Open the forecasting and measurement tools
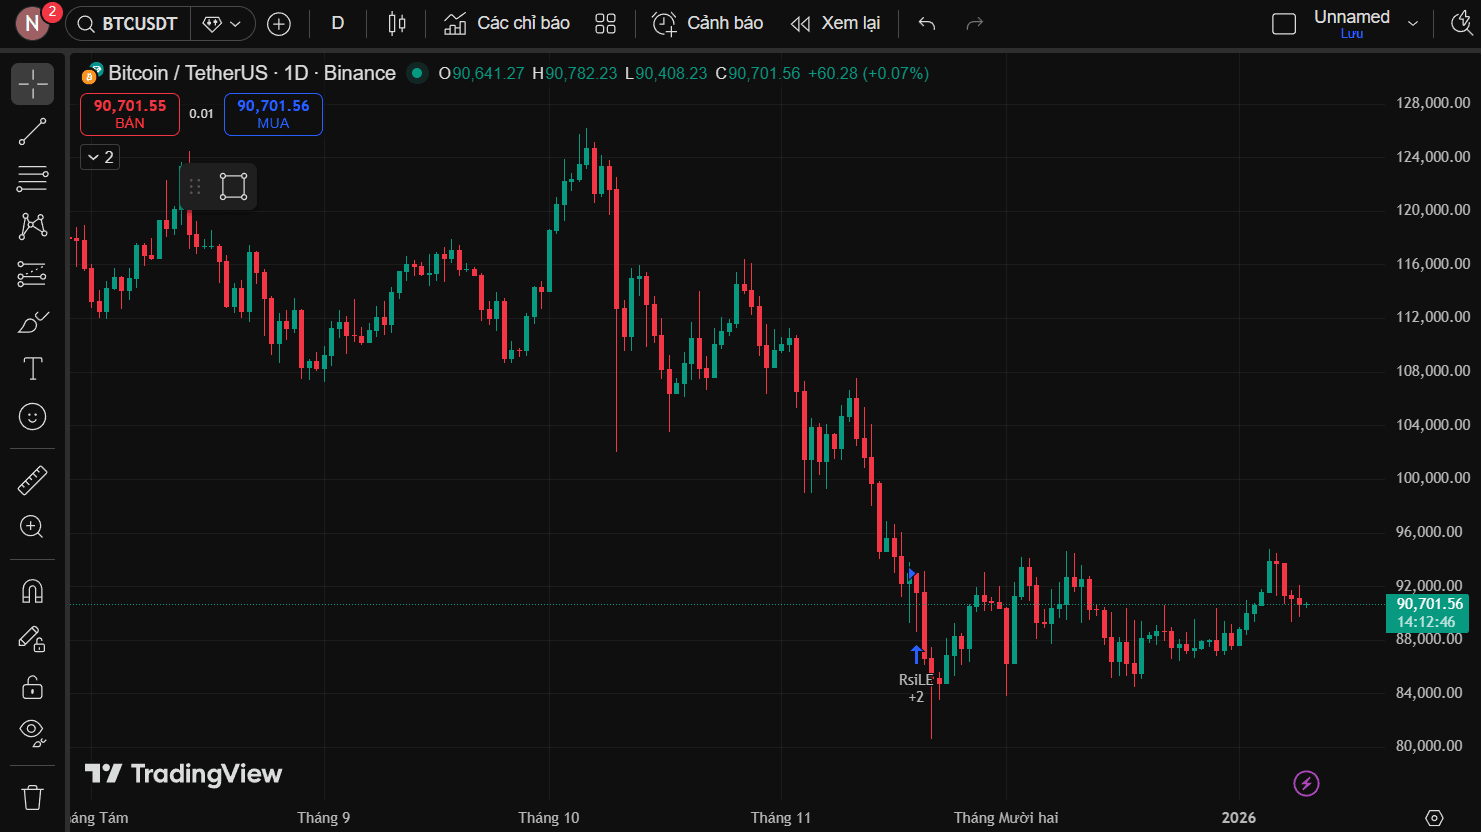The width and height of the screenshot is (1481, 832). pyautogui.click(x=32, y=274)
